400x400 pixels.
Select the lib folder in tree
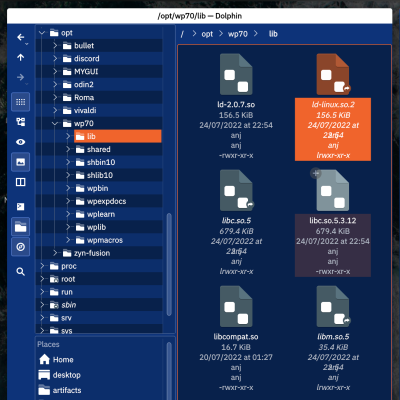118,136
